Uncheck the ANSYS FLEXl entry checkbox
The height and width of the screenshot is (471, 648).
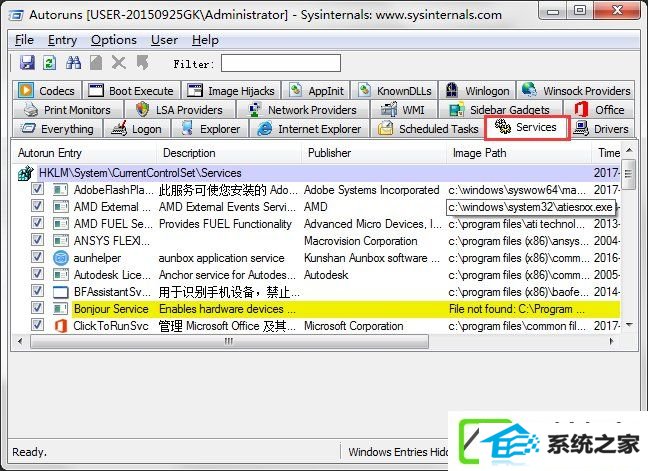point(37,240)
